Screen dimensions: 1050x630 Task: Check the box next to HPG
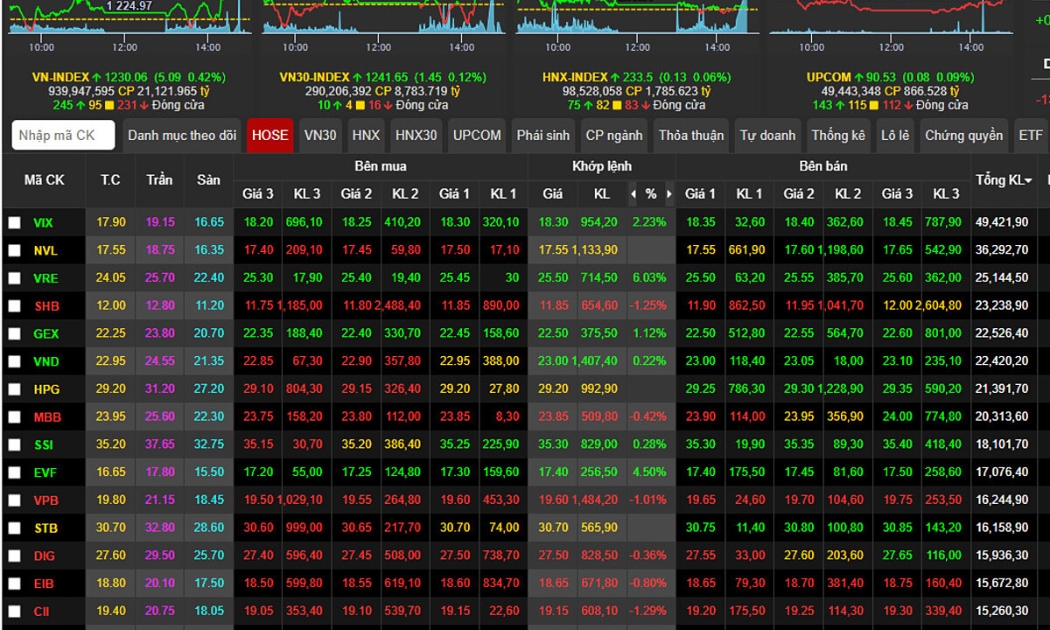(x=14, y=389)
